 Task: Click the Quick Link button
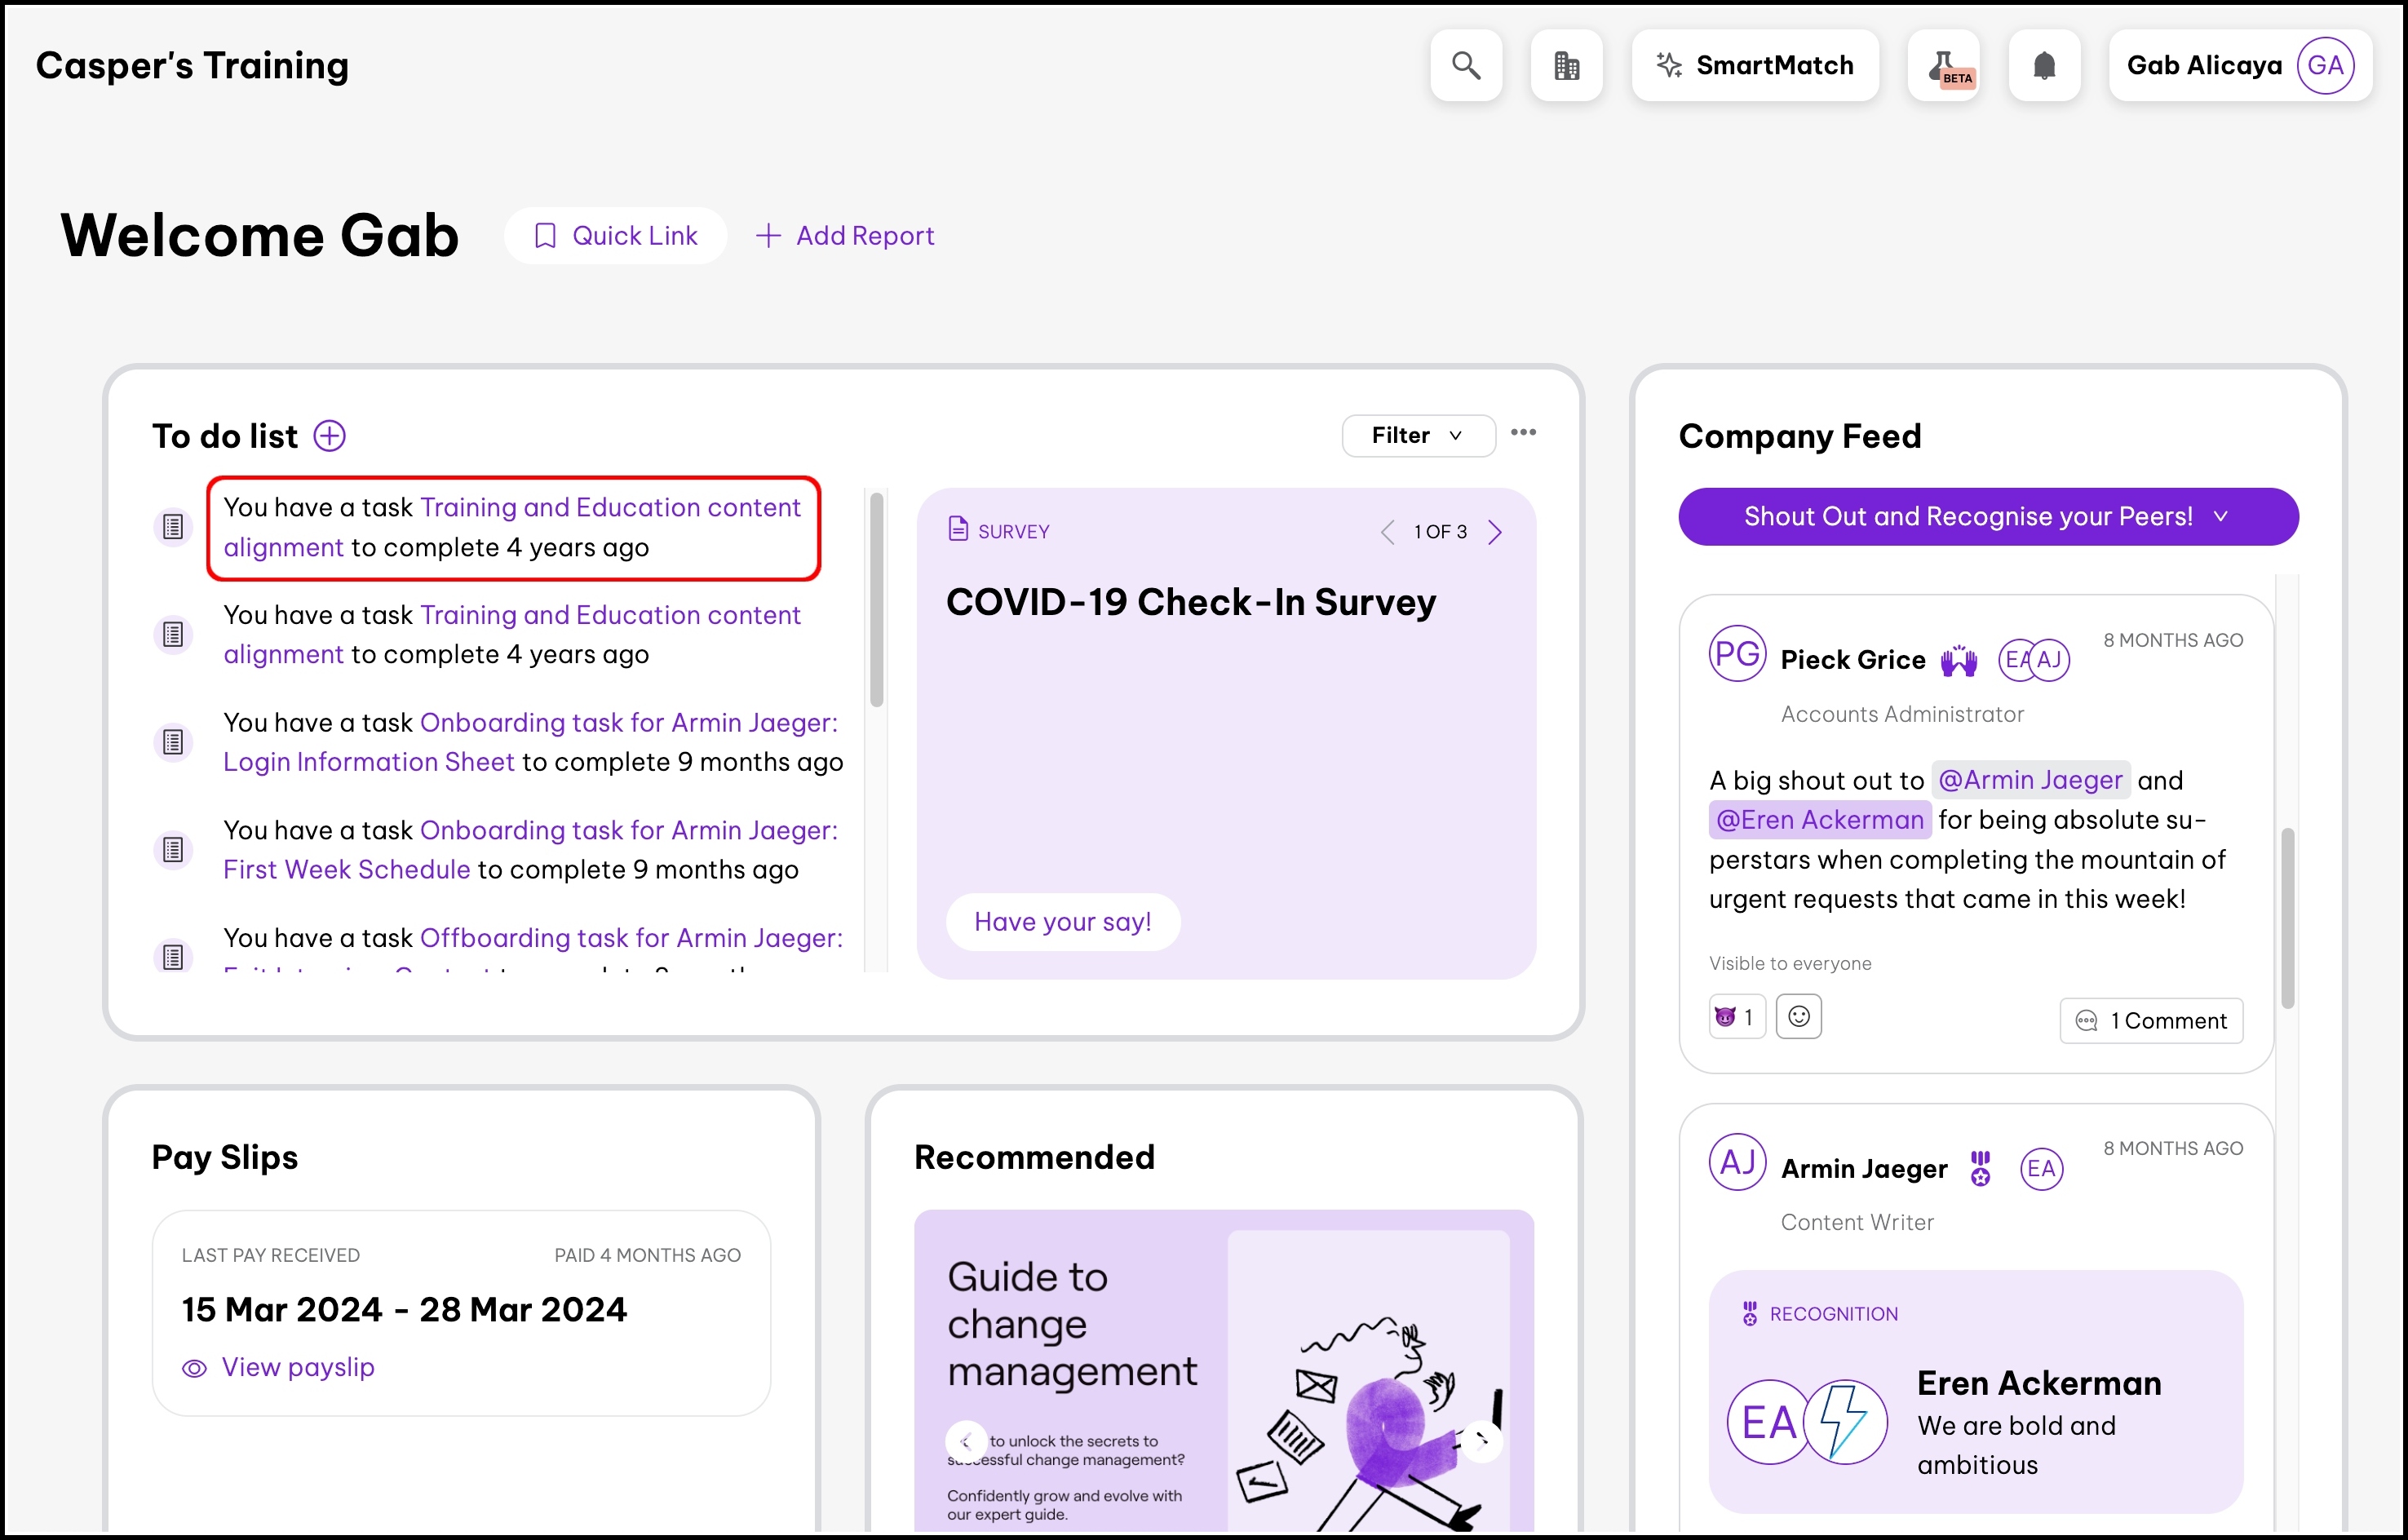(x=615, y=236)
